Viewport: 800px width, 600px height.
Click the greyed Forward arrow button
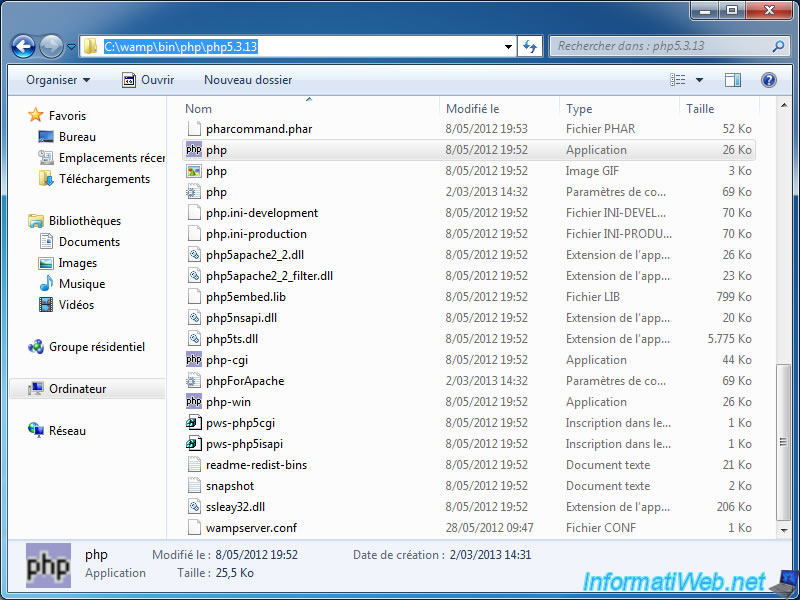[x=51, y=47]
